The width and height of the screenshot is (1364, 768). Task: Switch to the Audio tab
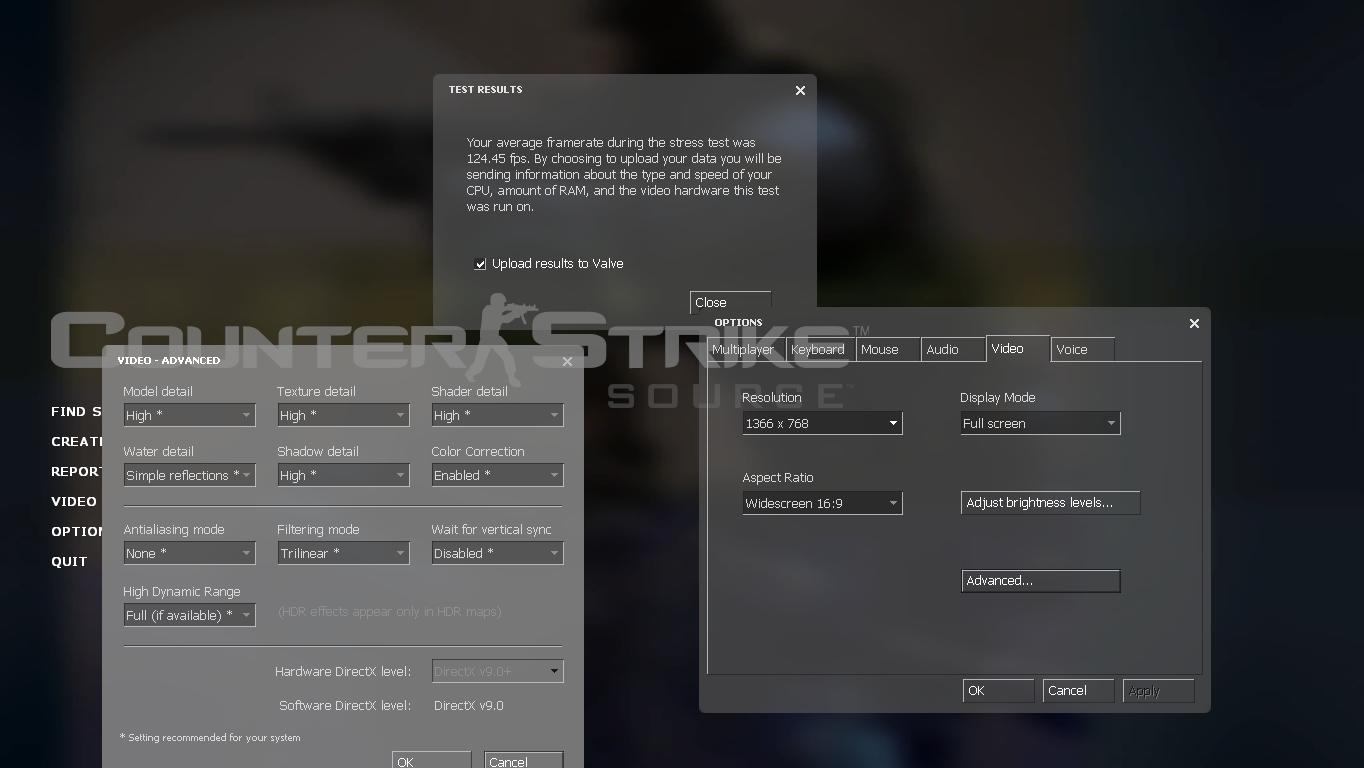pos(951,349)
